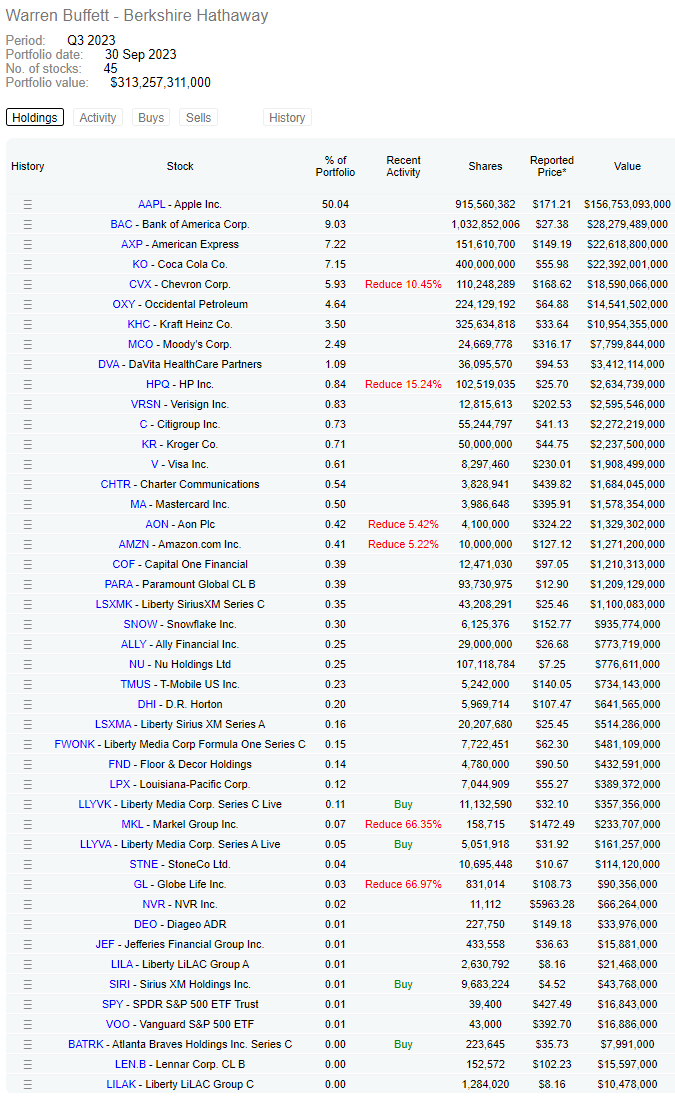Click the Buy activity in SIRI row
Viewport: 675px width, 1111px height.
(404, 985)
